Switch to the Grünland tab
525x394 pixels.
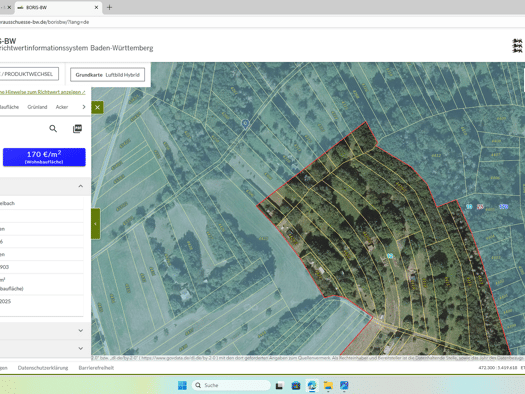click(37, 107)
